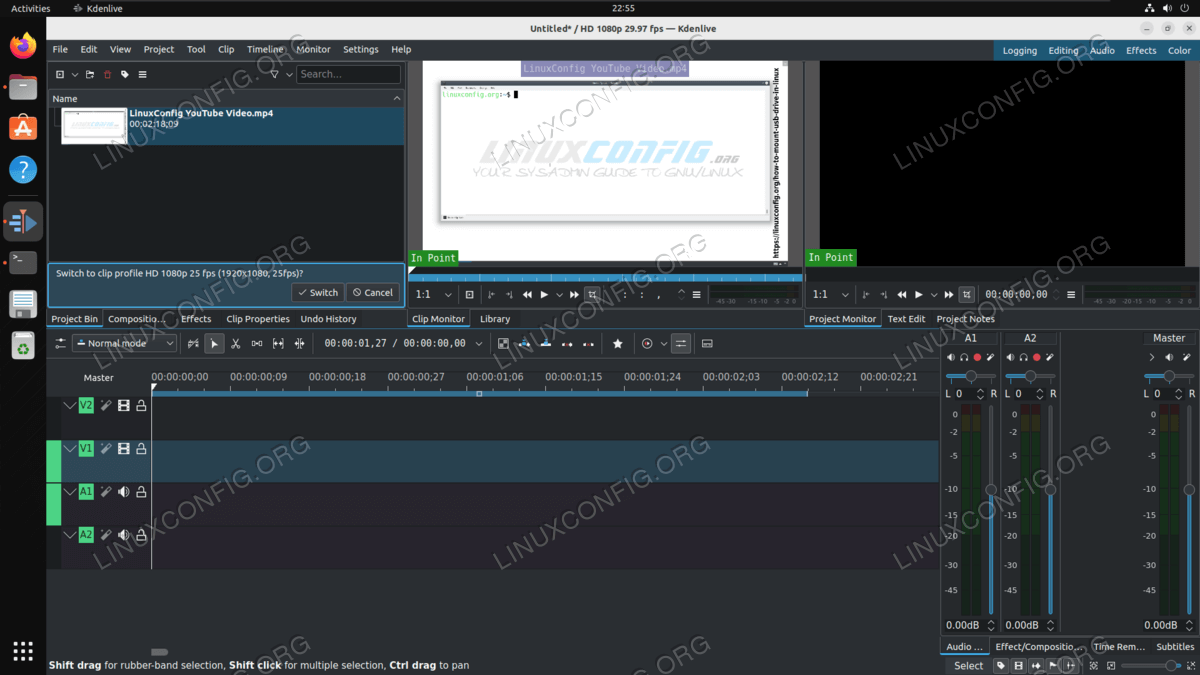
Task: Collapse track V2 chevron
Action: coord(69,406)
